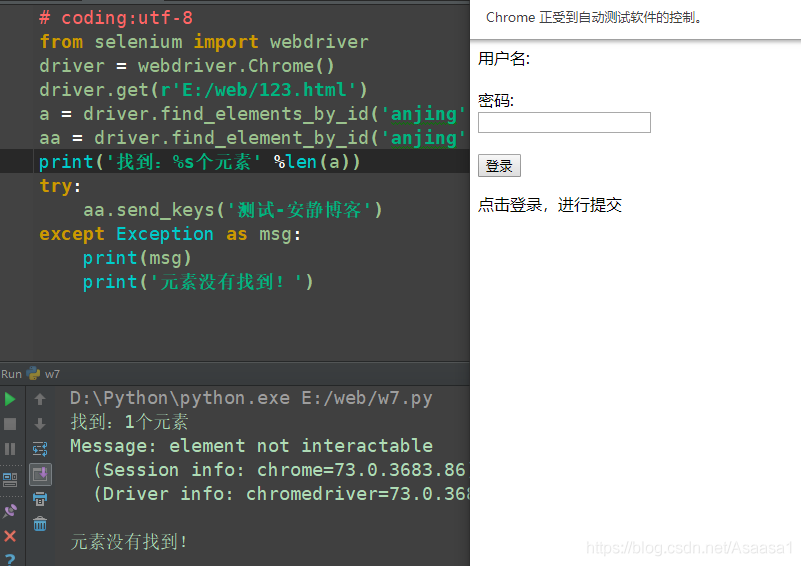This screenshot has height=566, width=801.
Task: Click the Run panel label
Action: coord(11,374)
